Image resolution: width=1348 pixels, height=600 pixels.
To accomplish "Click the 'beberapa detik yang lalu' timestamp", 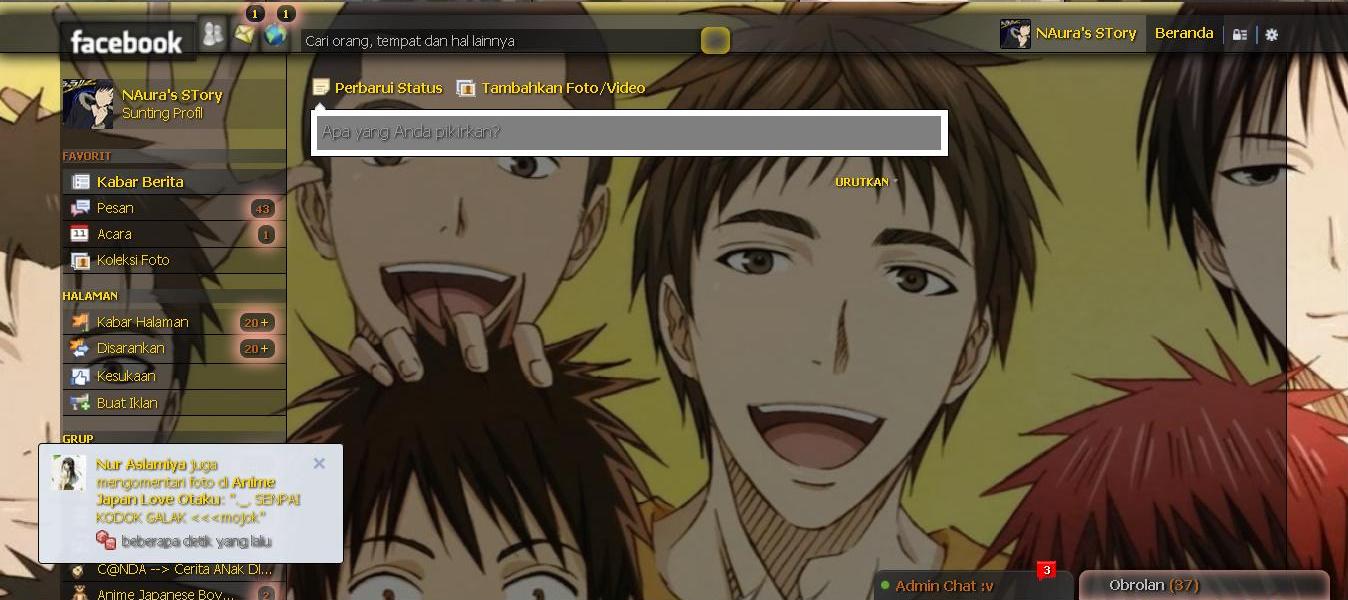I will 197,541.
